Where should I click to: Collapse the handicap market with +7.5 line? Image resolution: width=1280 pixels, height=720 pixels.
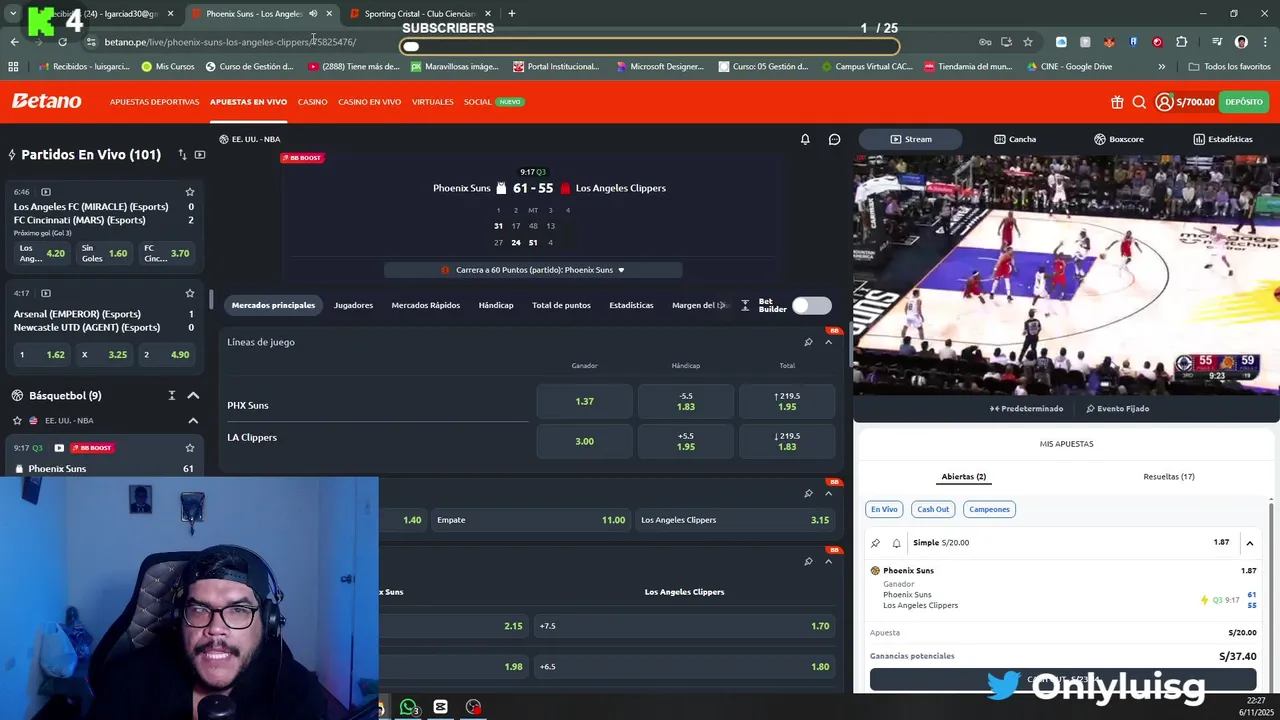click(x=828, y=561)
